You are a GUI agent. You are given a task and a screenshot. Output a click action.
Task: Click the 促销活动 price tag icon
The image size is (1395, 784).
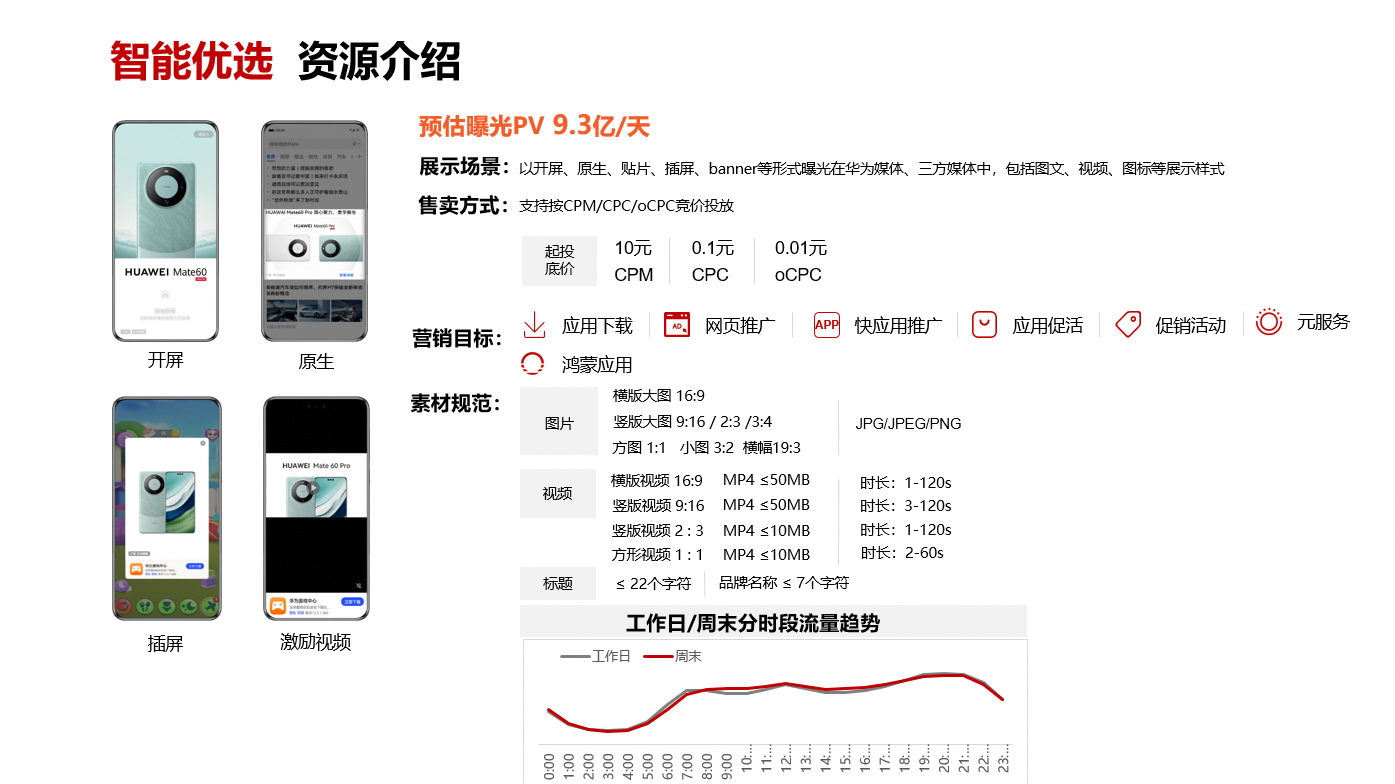[1128, 324]
